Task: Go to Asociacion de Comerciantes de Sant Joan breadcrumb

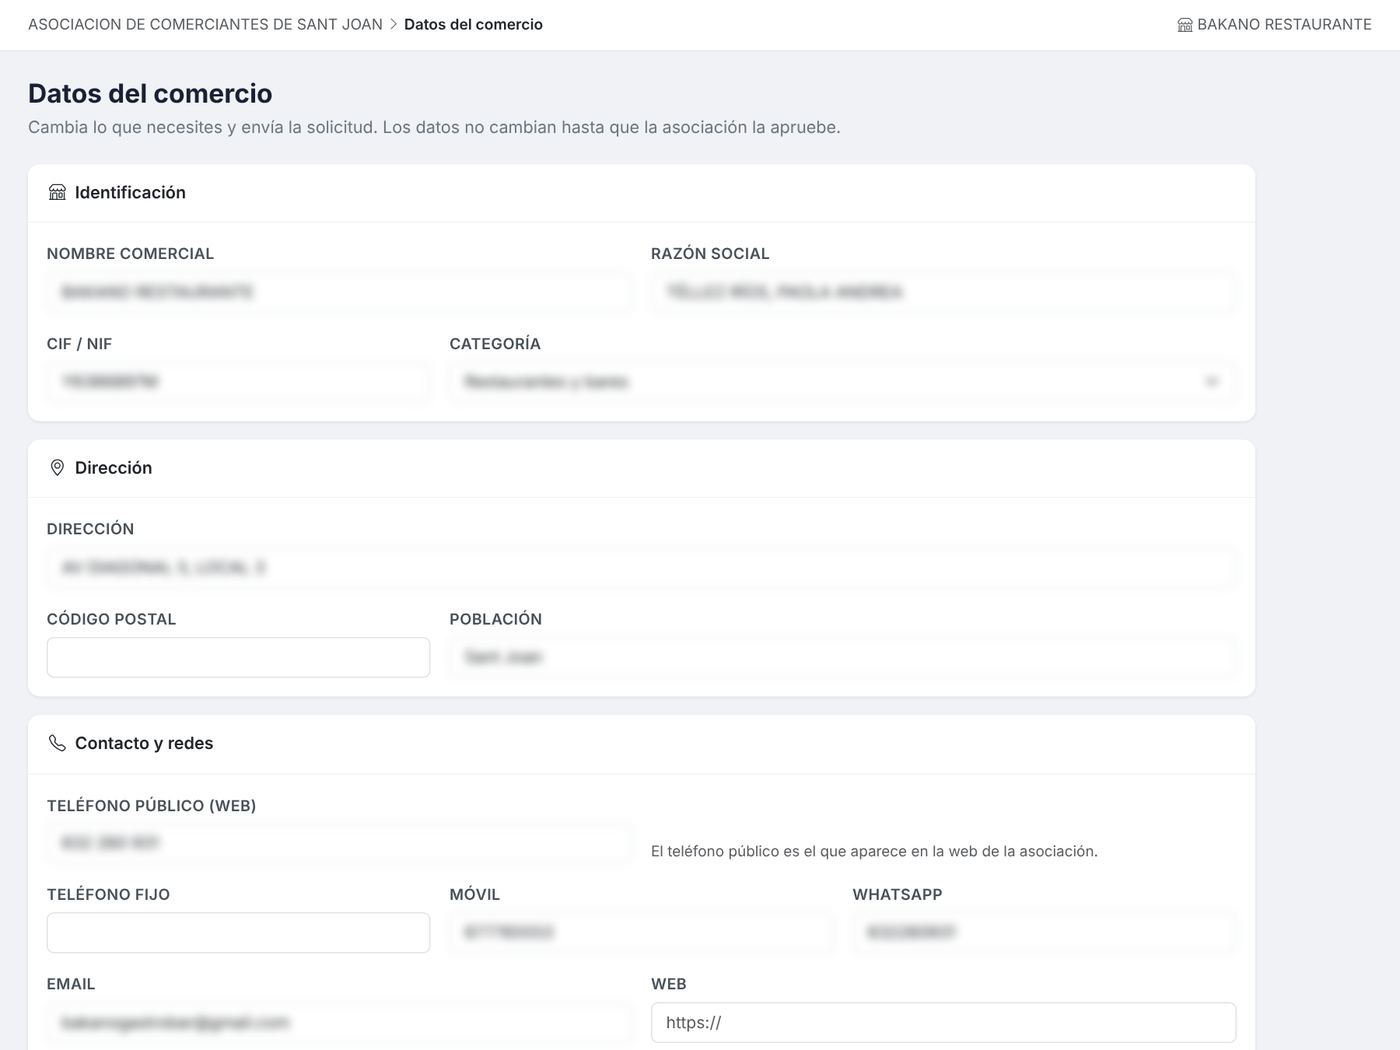Action: pyautogui.click(x=205, y=24)
